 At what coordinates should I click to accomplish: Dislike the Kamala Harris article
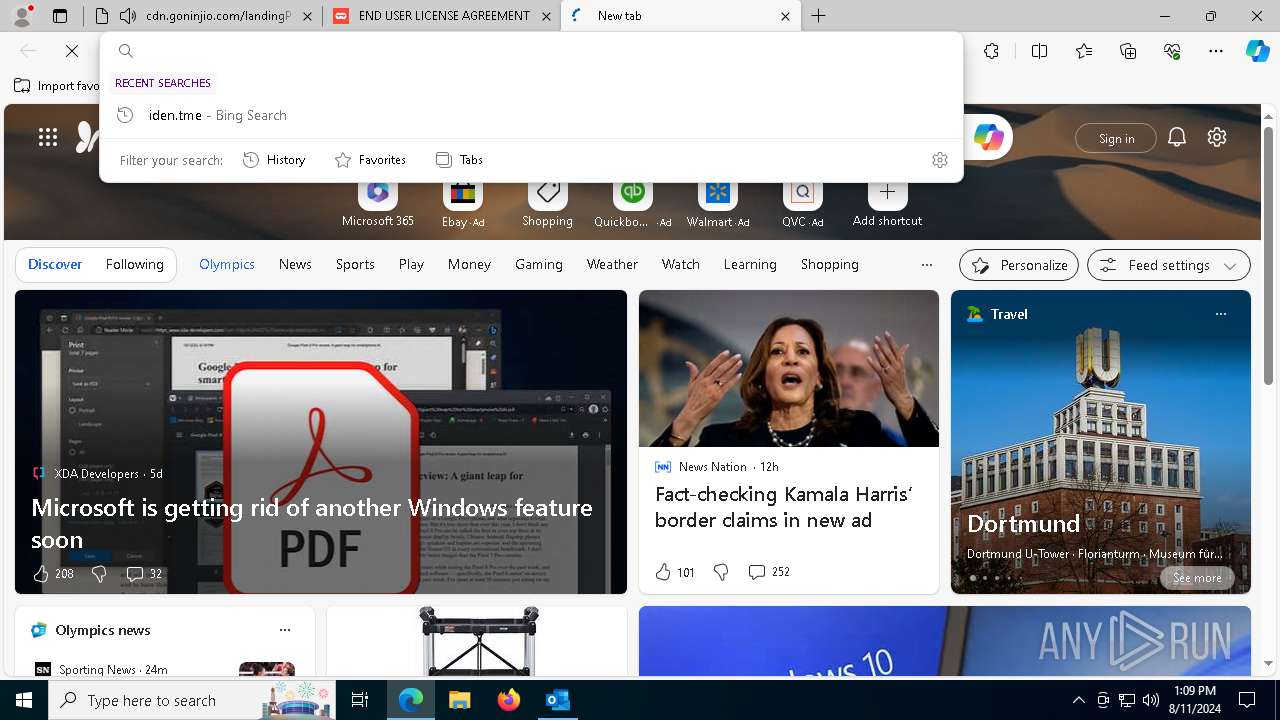[721, 572]
